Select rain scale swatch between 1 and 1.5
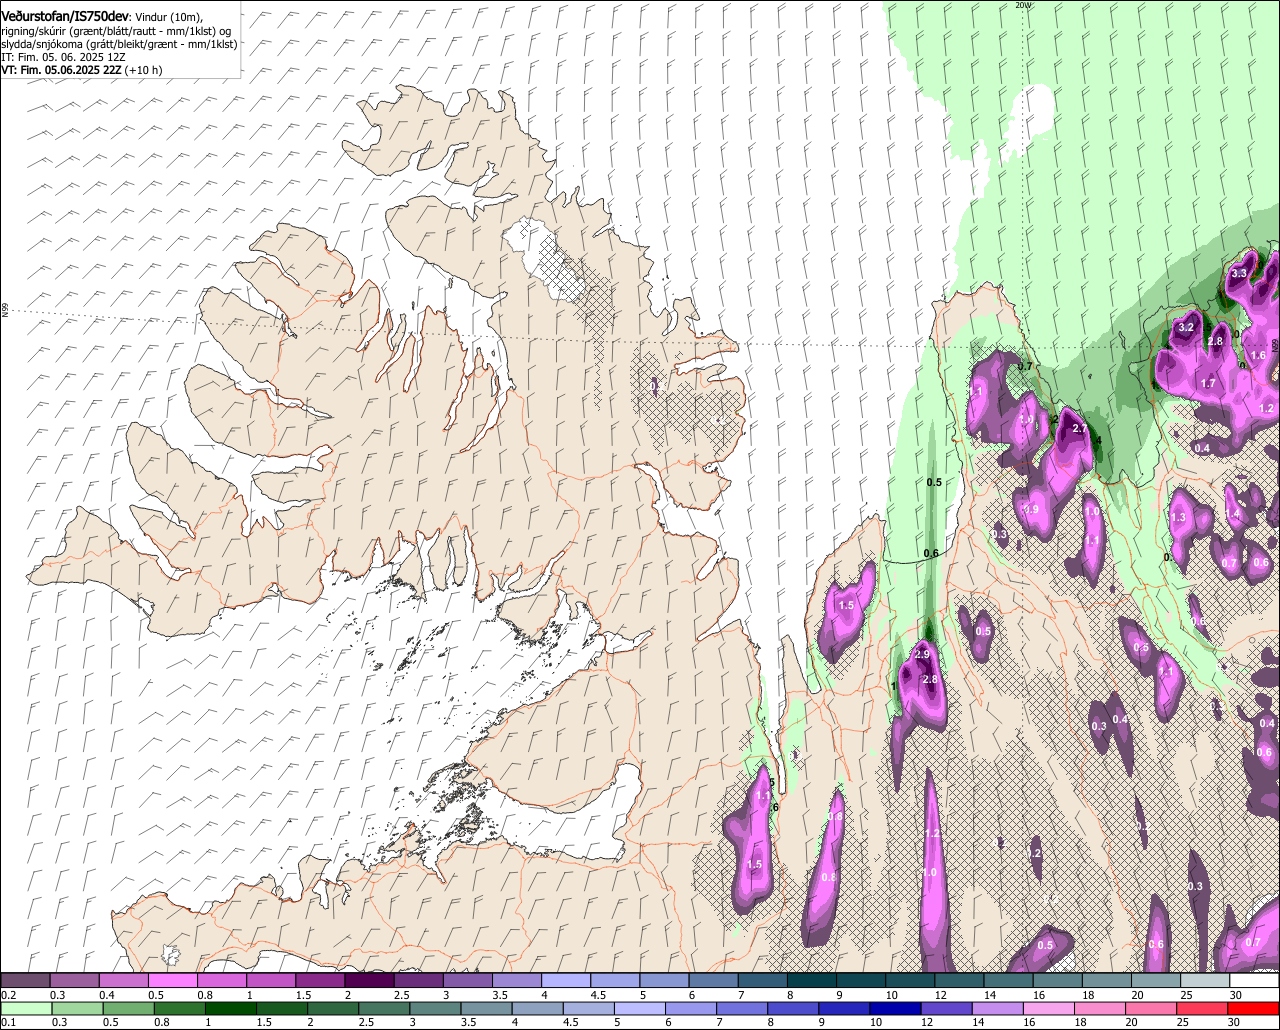1280x1030 pixels. pos(232,1008)
